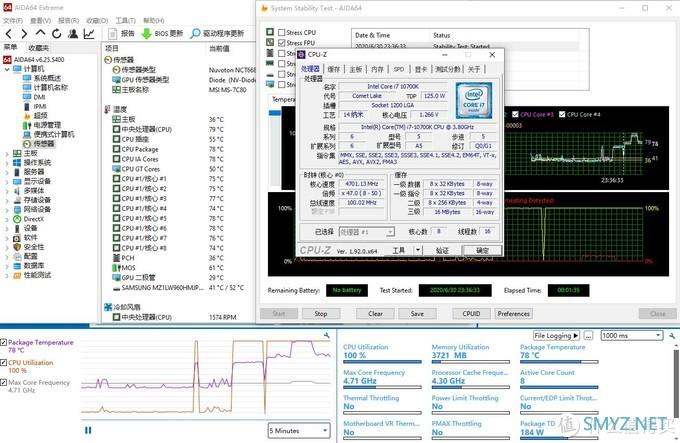
Task: Switch to CPU-Z 内存 tab
Action: [377, 69]
